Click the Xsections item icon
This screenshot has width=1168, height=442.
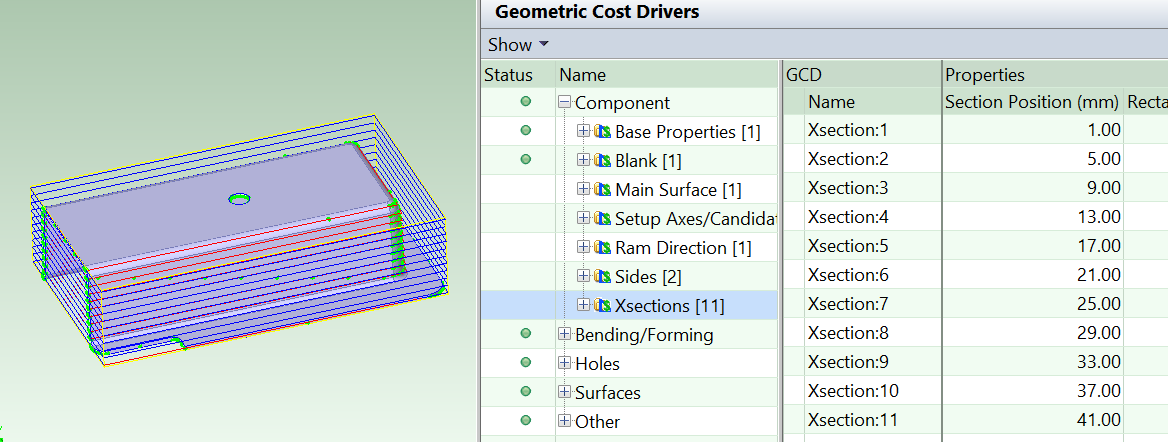coord(602,306)
